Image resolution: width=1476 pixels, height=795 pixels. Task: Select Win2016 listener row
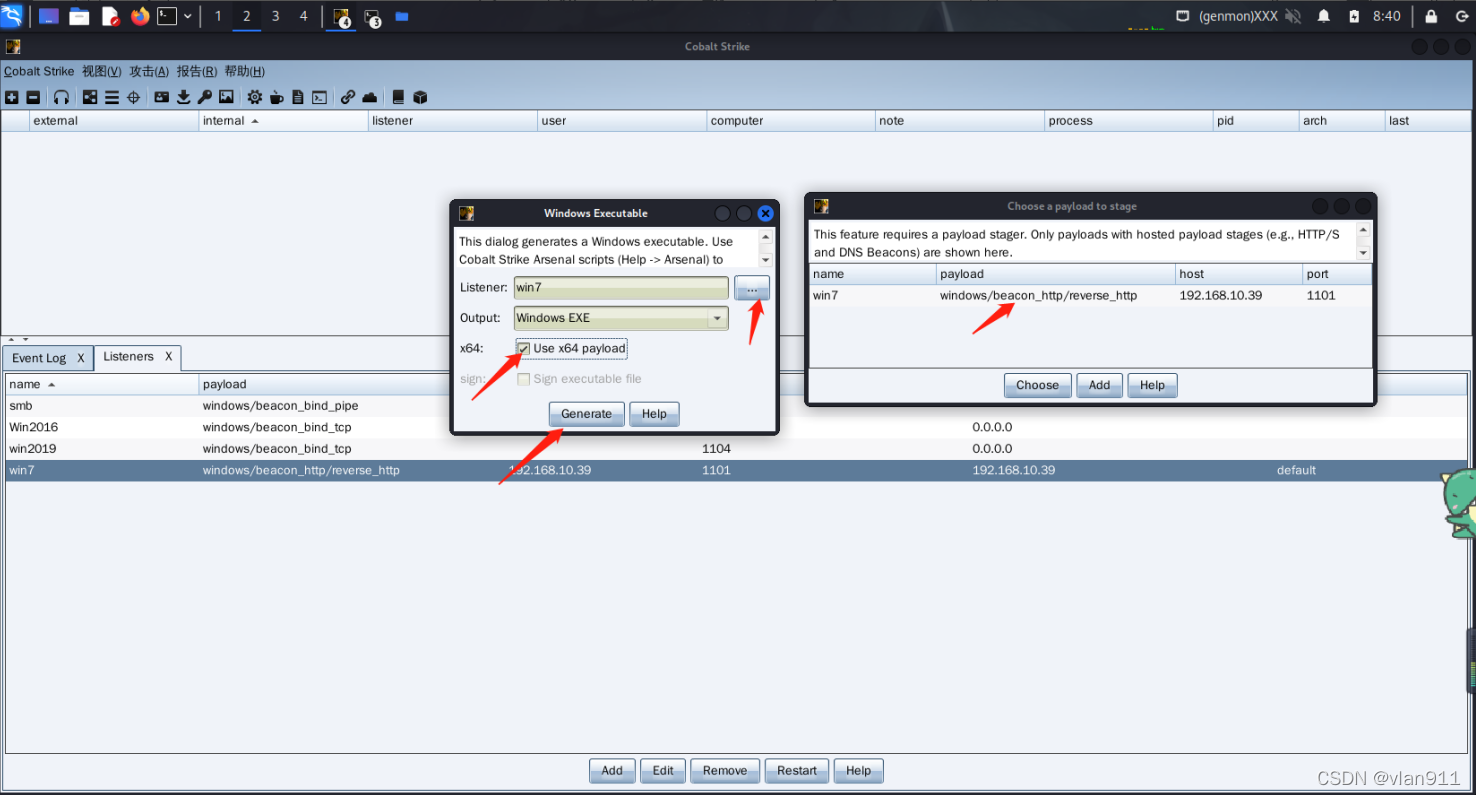737,427
